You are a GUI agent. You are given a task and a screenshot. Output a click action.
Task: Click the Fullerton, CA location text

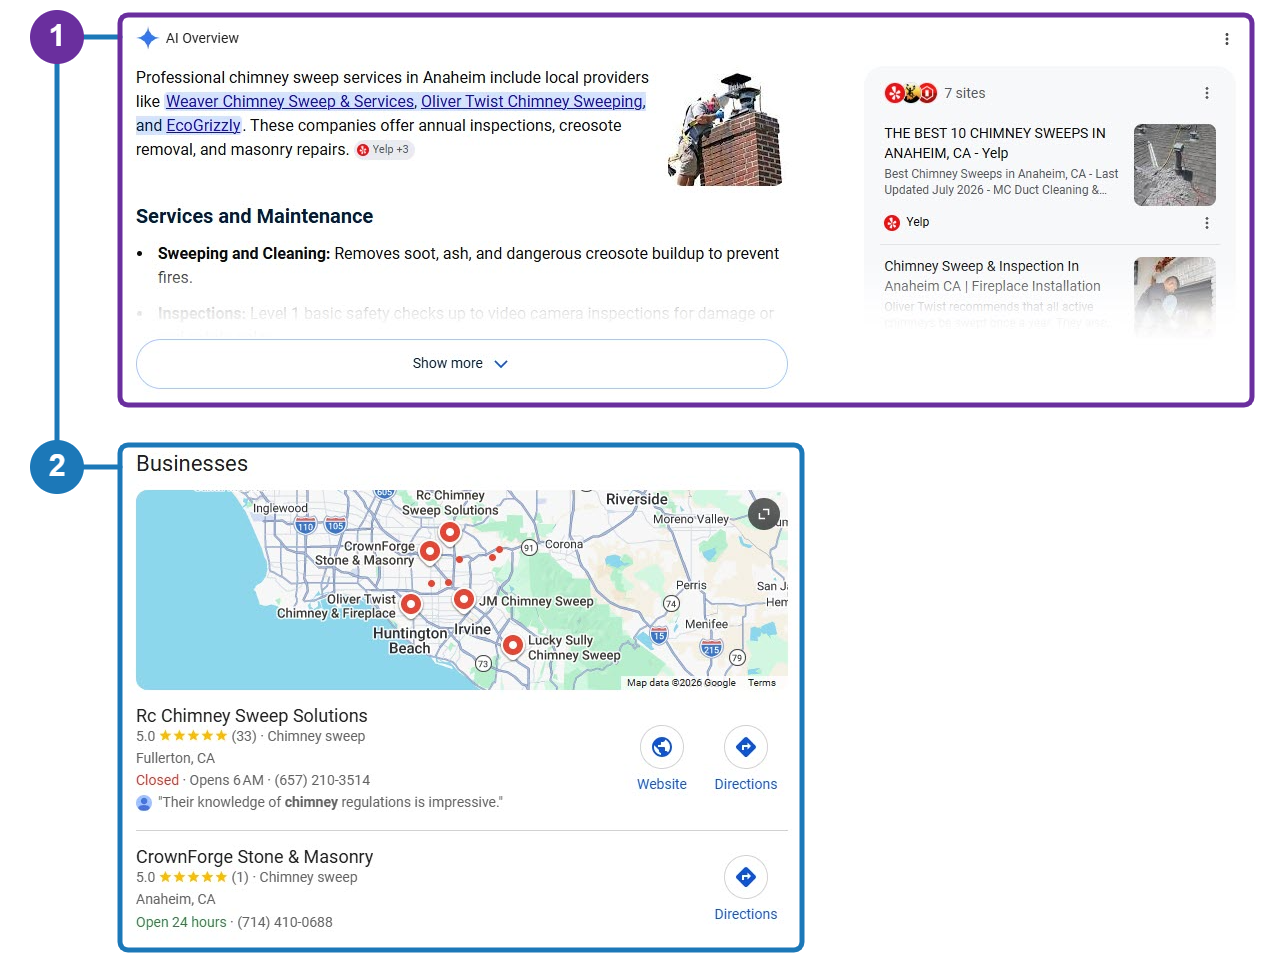tap(176, 759)
